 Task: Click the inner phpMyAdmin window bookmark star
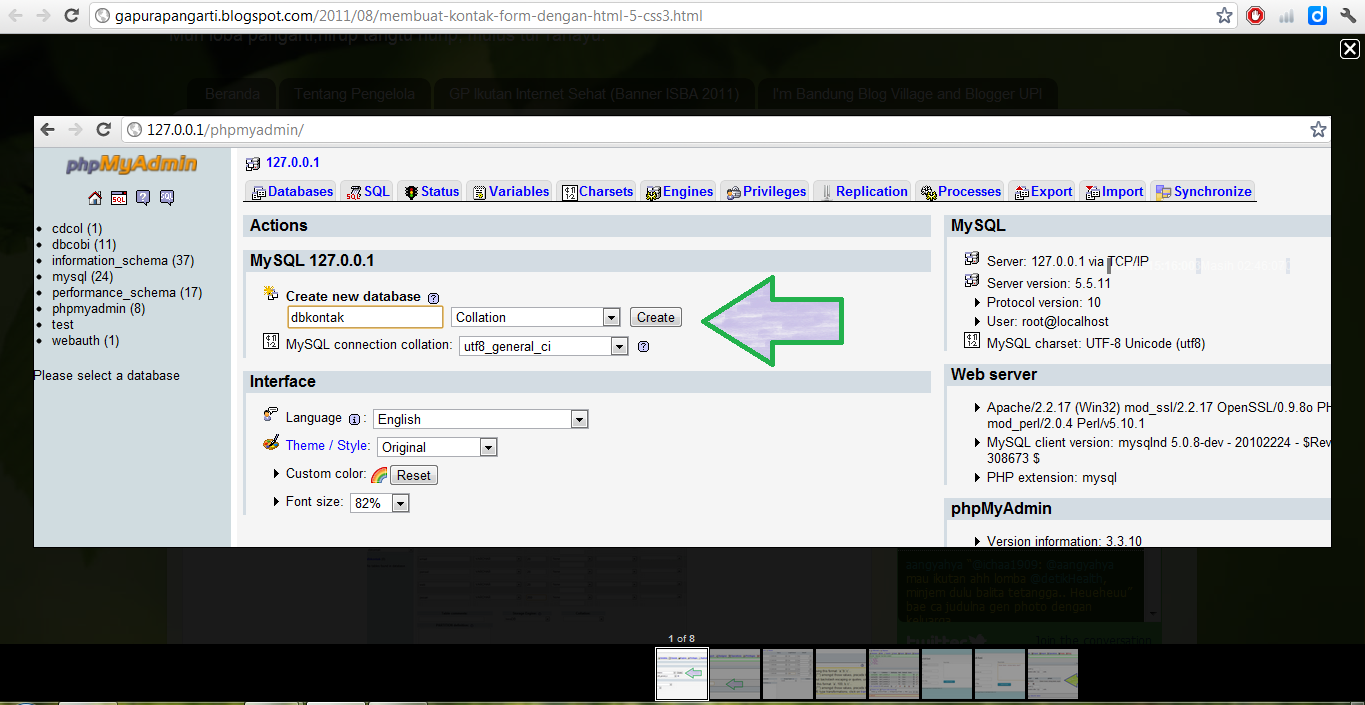pyautogui.click(x=1318, y=129)
